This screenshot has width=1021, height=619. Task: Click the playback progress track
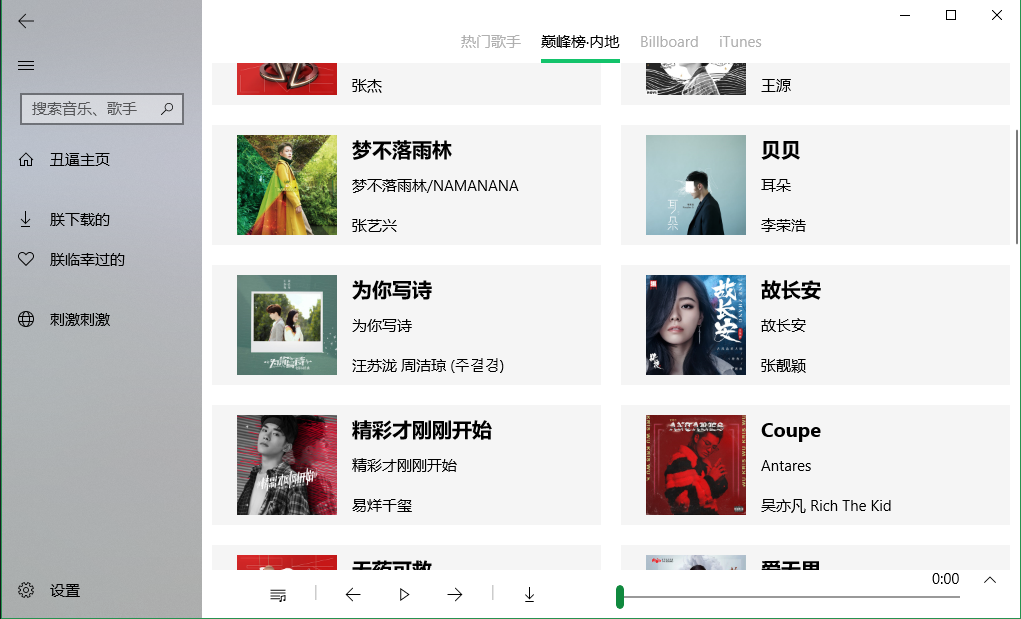point(789,596)
